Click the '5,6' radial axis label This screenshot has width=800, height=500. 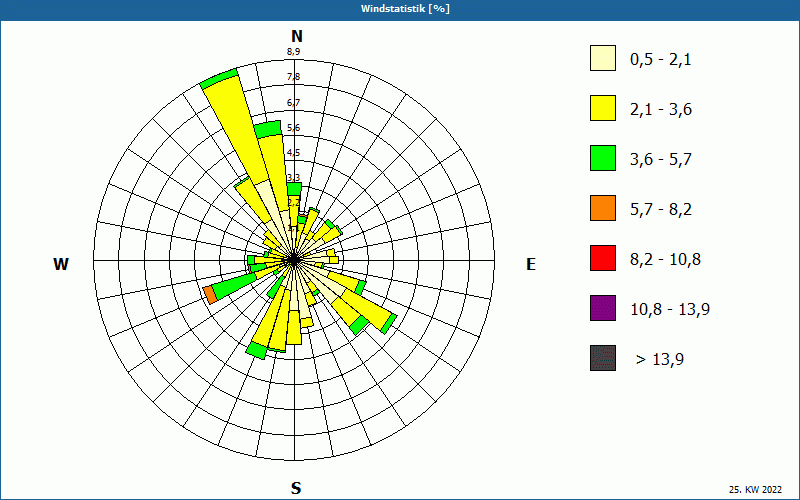[x=293, y=128]
